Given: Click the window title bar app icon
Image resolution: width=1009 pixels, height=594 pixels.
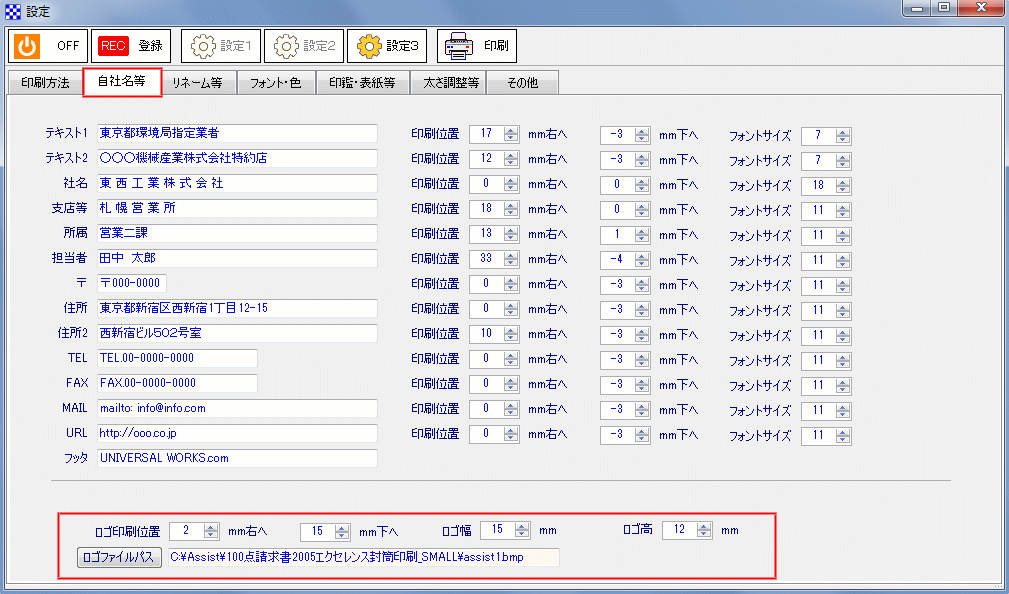Looking at the screenshot, I should pos(12,11).
